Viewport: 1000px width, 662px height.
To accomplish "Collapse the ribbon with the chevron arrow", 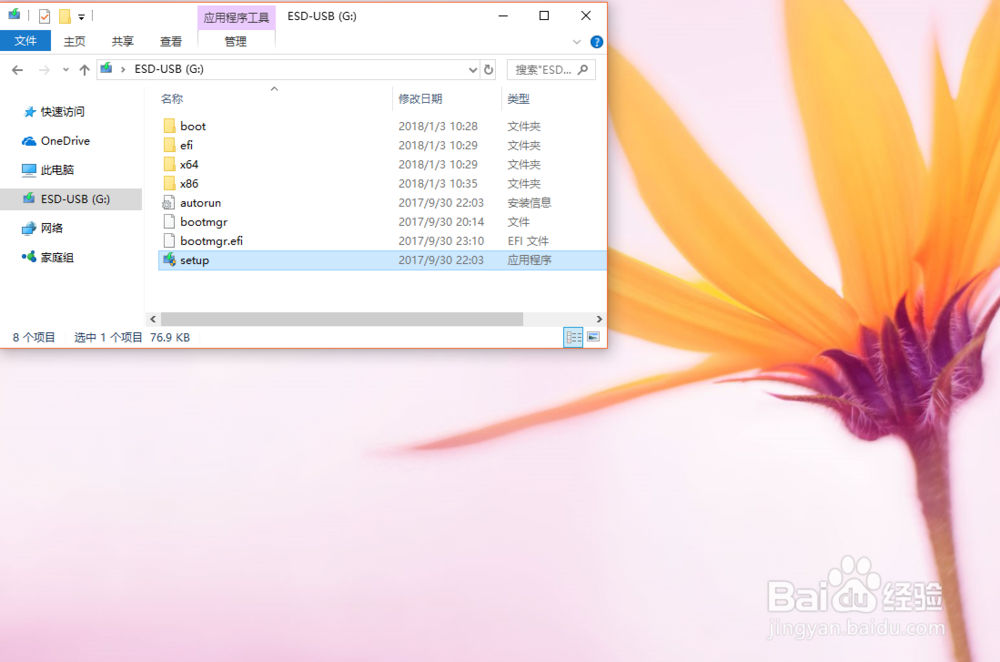I will tap(577, 41).
